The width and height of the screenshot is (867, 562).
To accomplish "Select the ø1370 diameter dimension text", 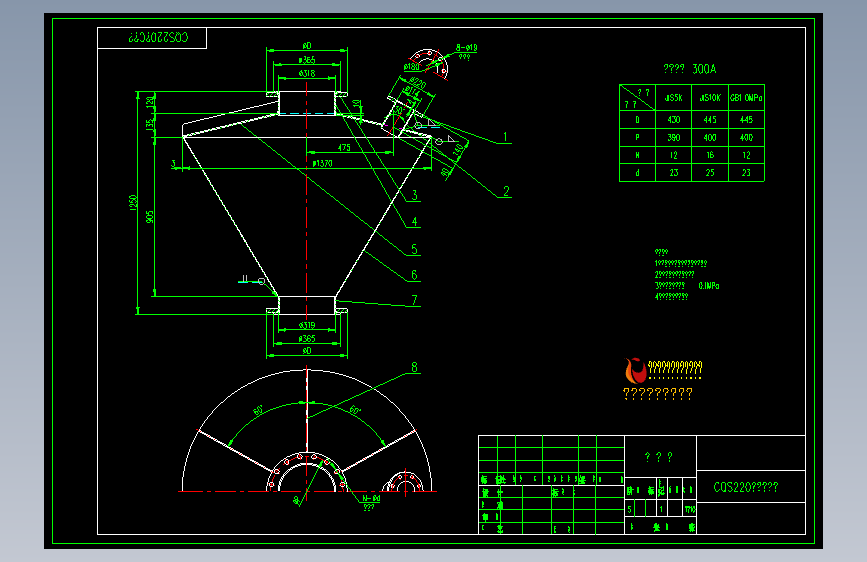I will 322,164.
